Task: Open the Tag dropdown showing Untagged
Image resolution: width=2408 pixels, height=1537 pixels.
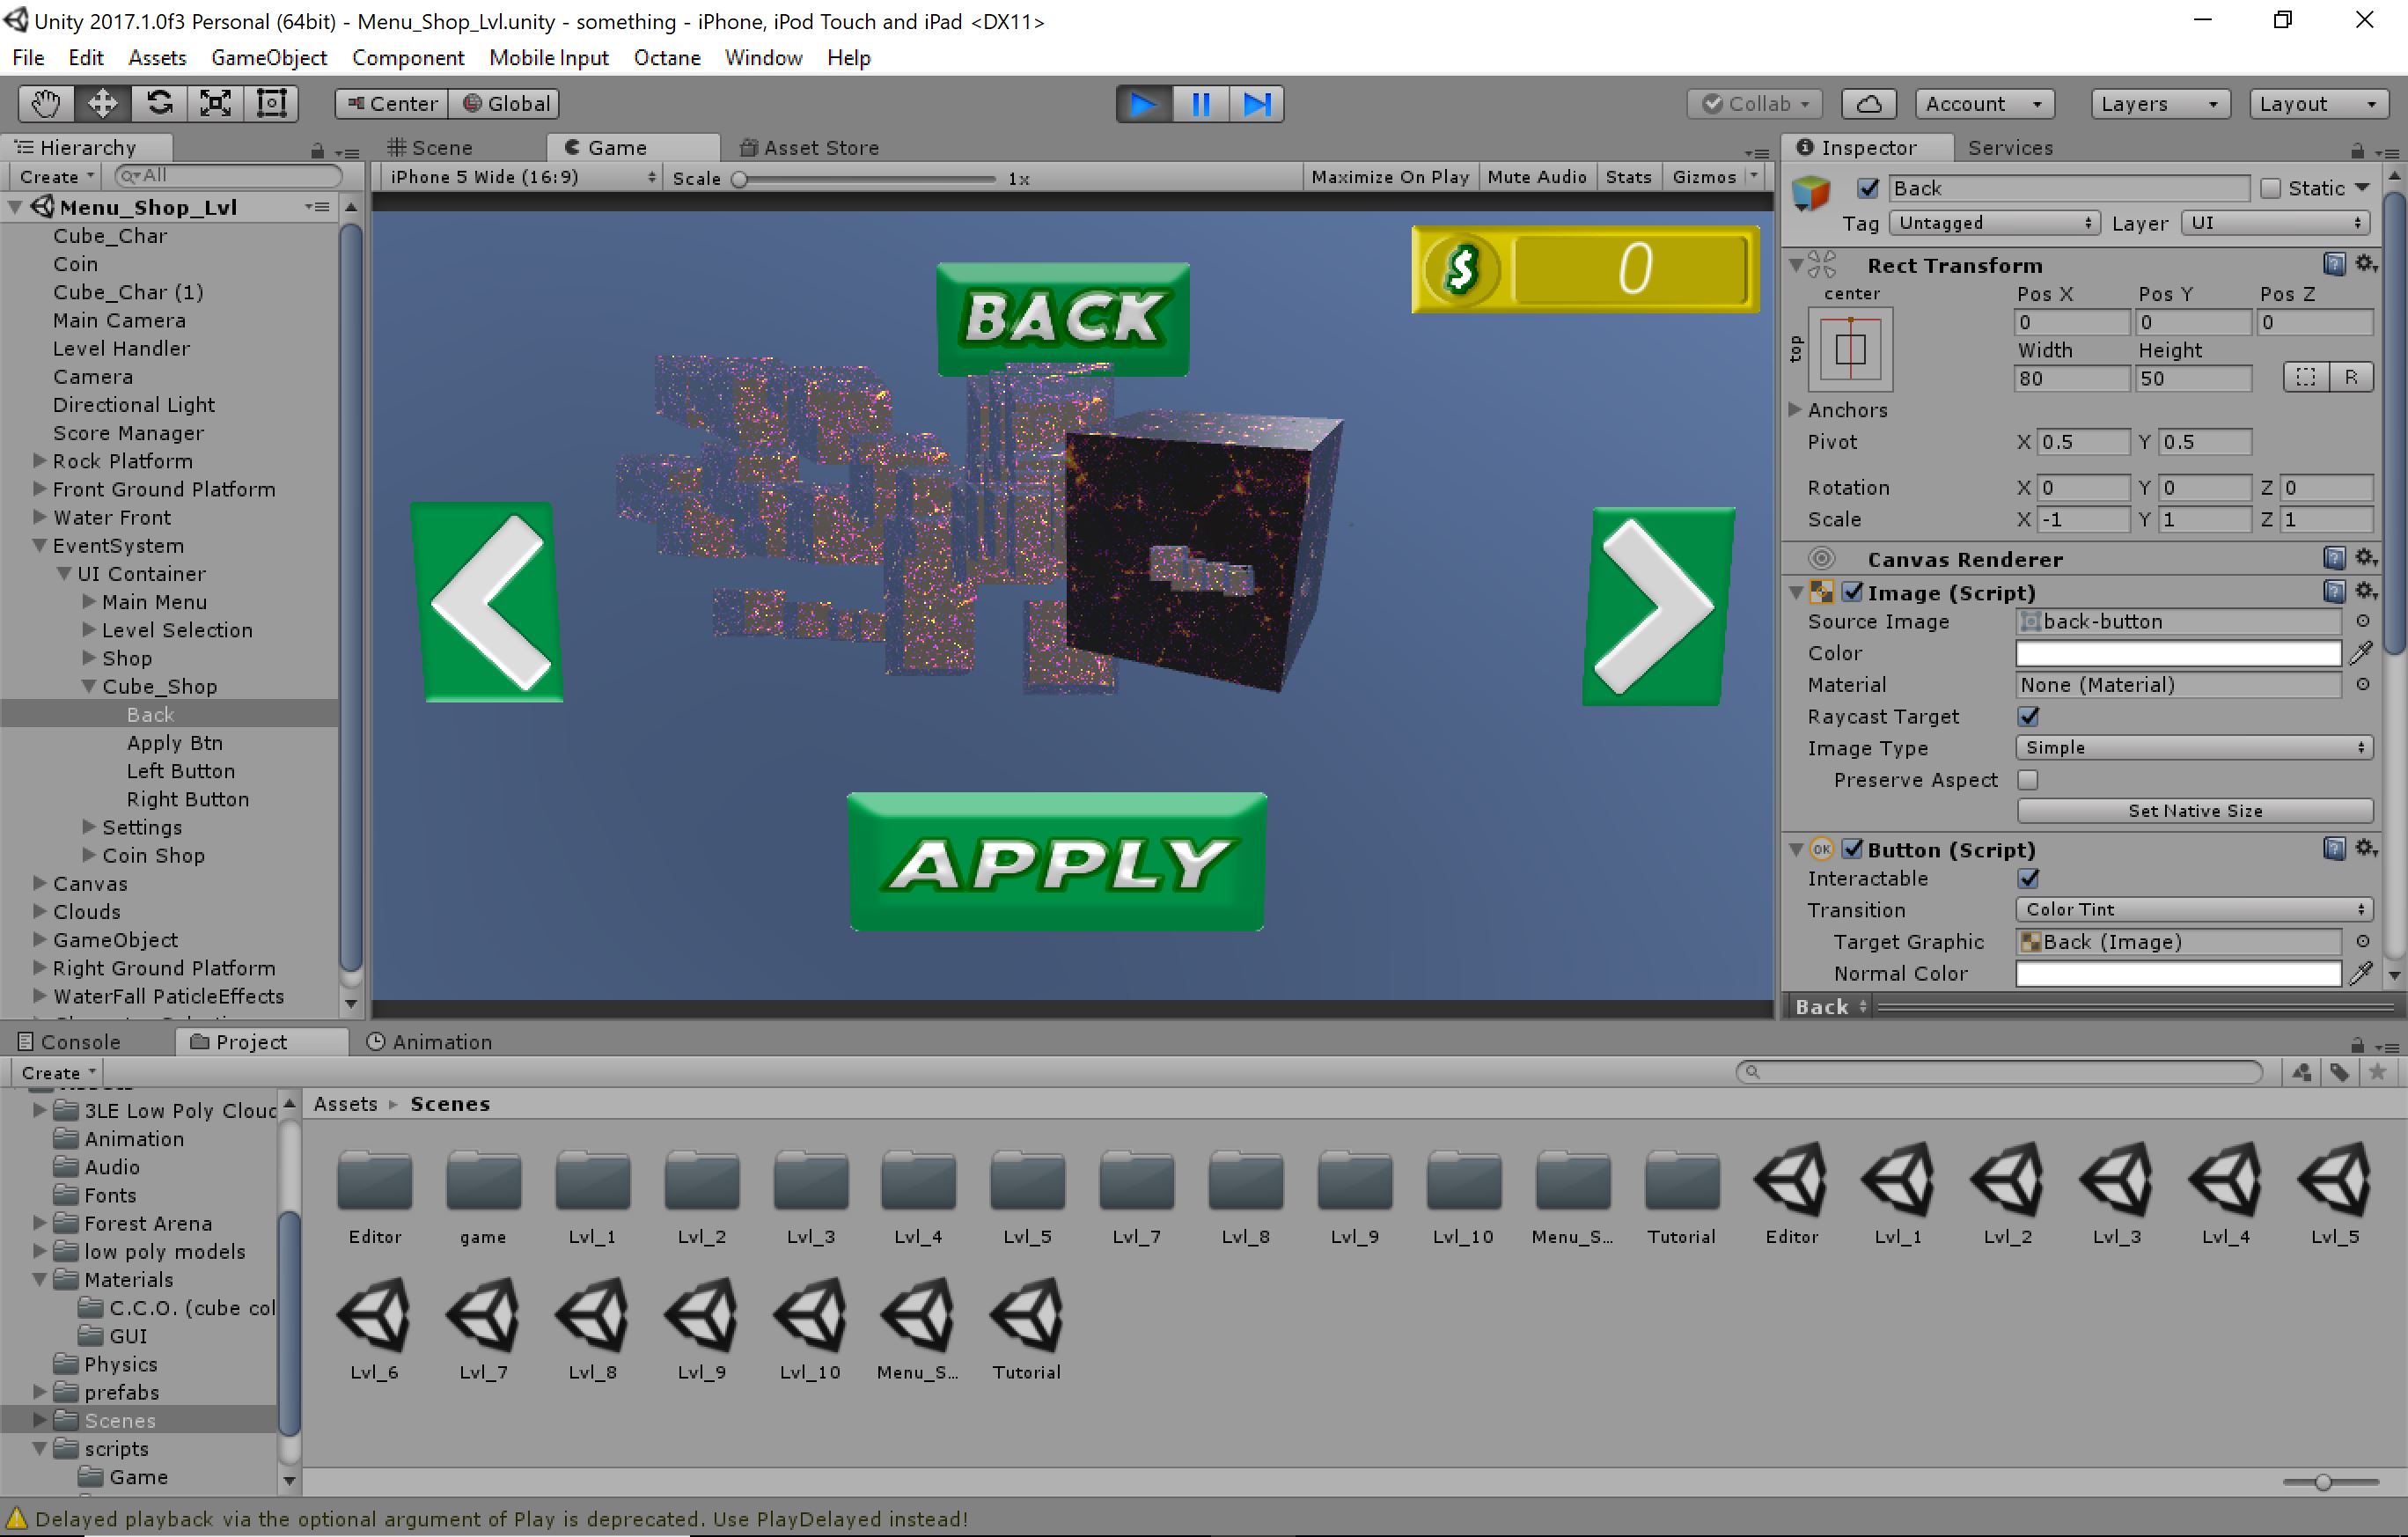Action: click(1993, 223)
